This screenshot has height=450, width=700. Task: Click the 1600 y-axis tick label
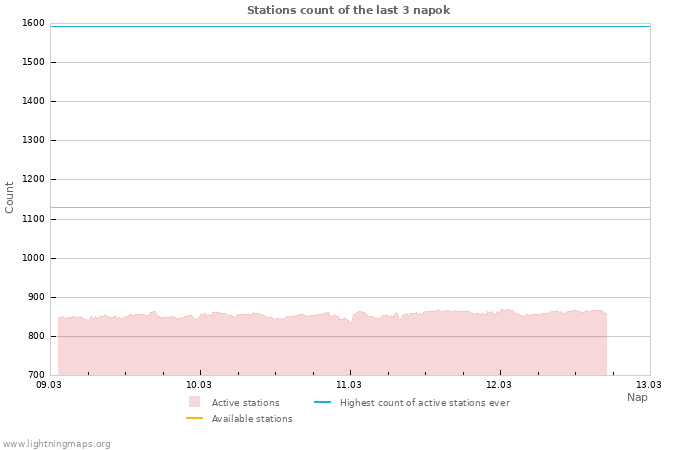click(x=33, y=23)
